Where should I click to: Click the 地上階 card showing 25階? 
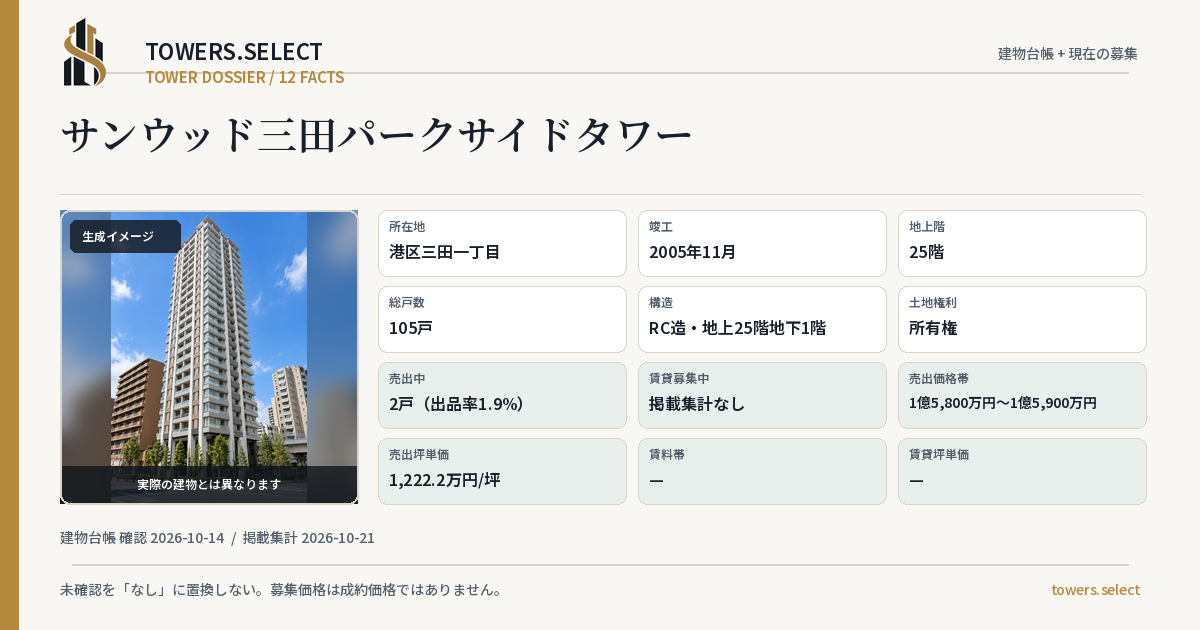1022,243
